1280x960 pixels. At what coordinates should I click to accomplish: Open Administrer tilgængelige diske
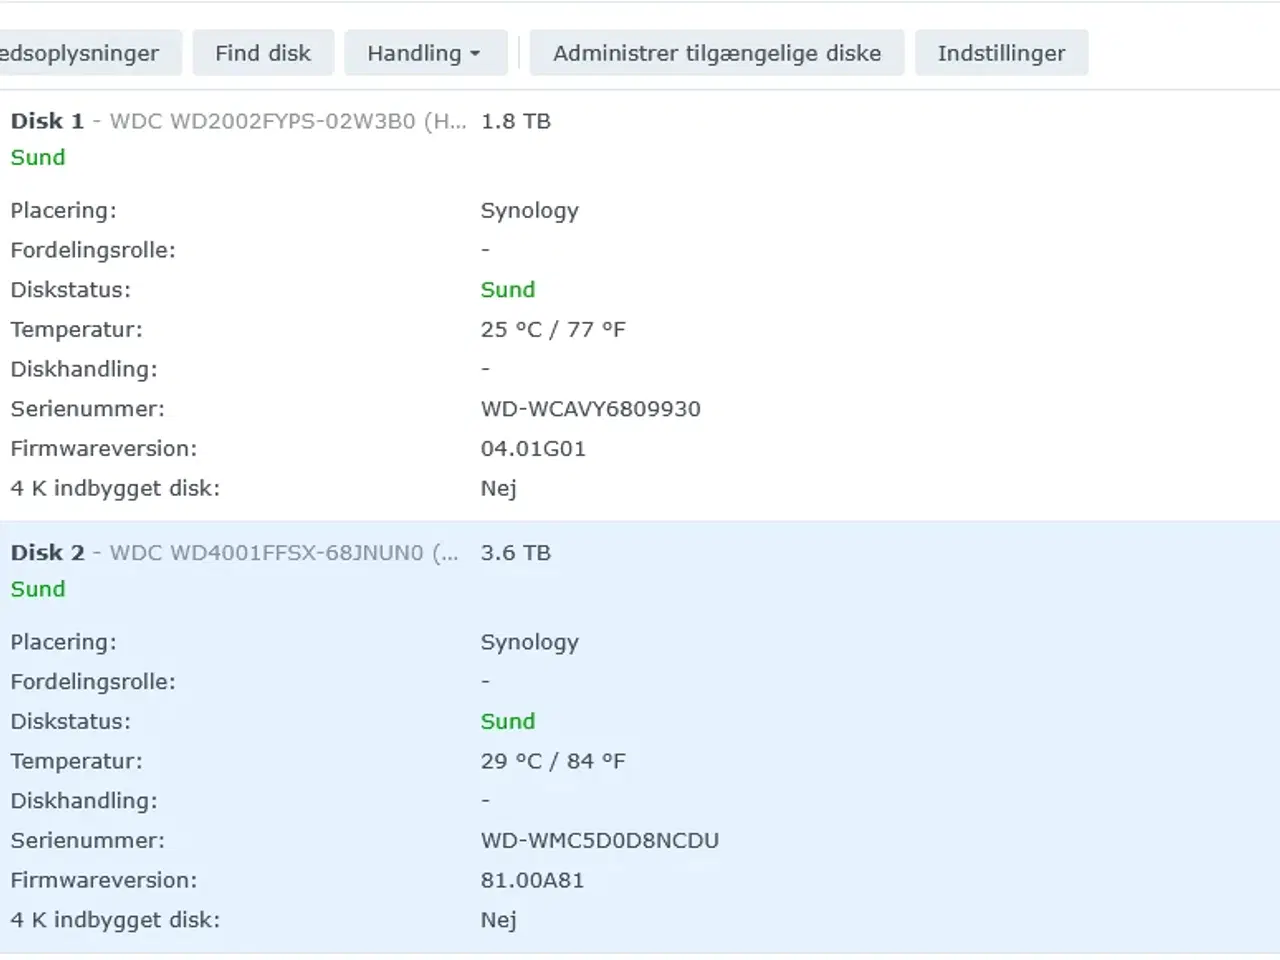(716, 53)
